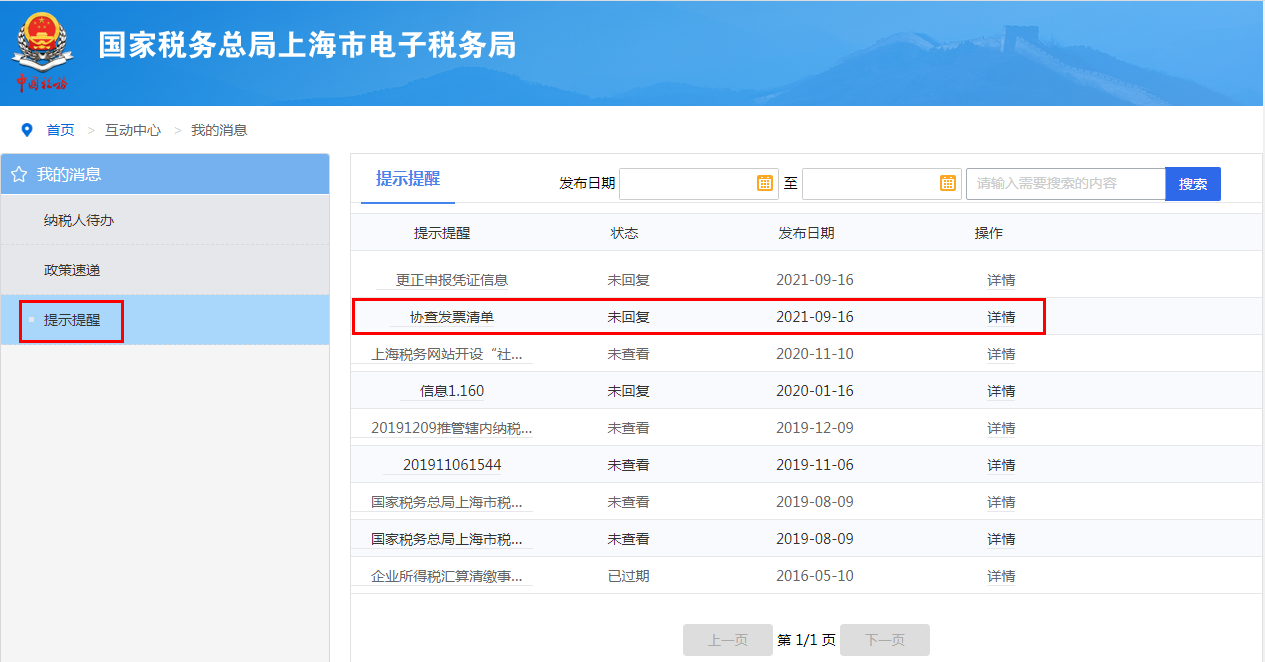Open 详情 for 更正申报凭证信息
This screenshot has height=662, width=1265.
tap(1001, 280)
